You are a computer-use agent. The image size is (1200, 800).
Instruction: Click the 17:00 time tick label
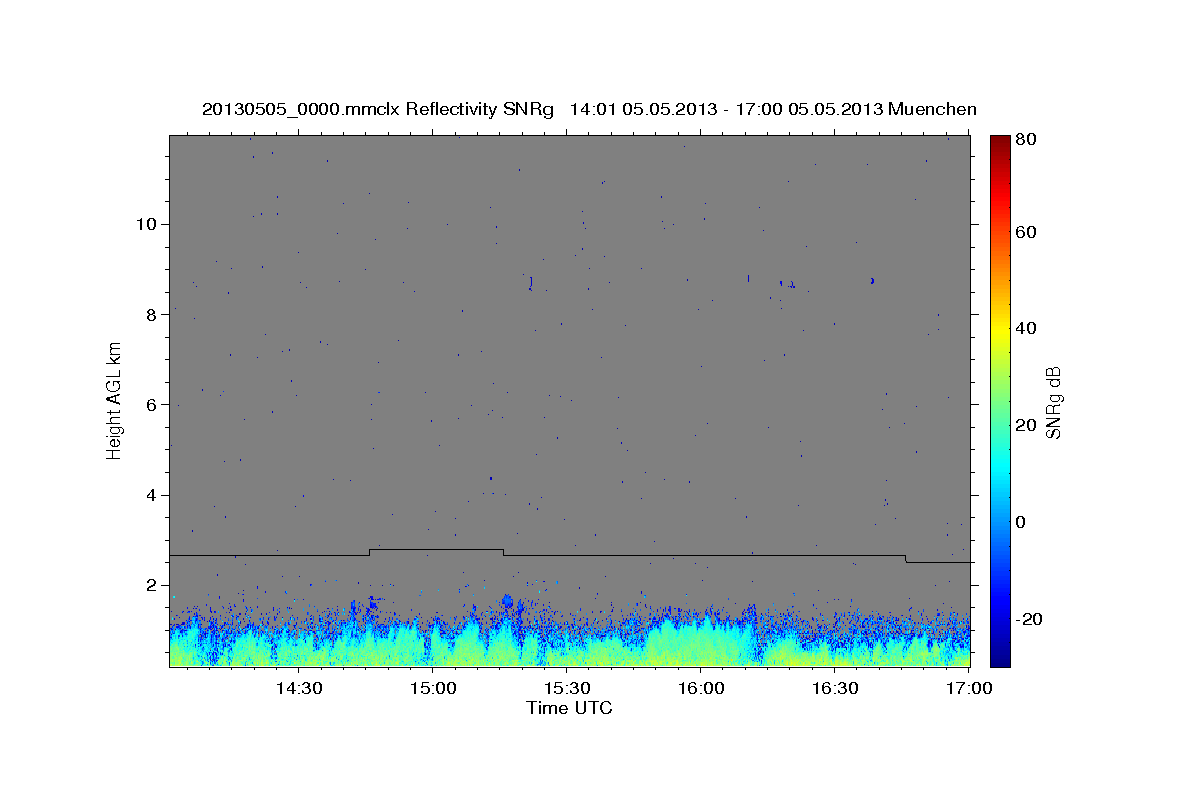(x=969, y=688)
